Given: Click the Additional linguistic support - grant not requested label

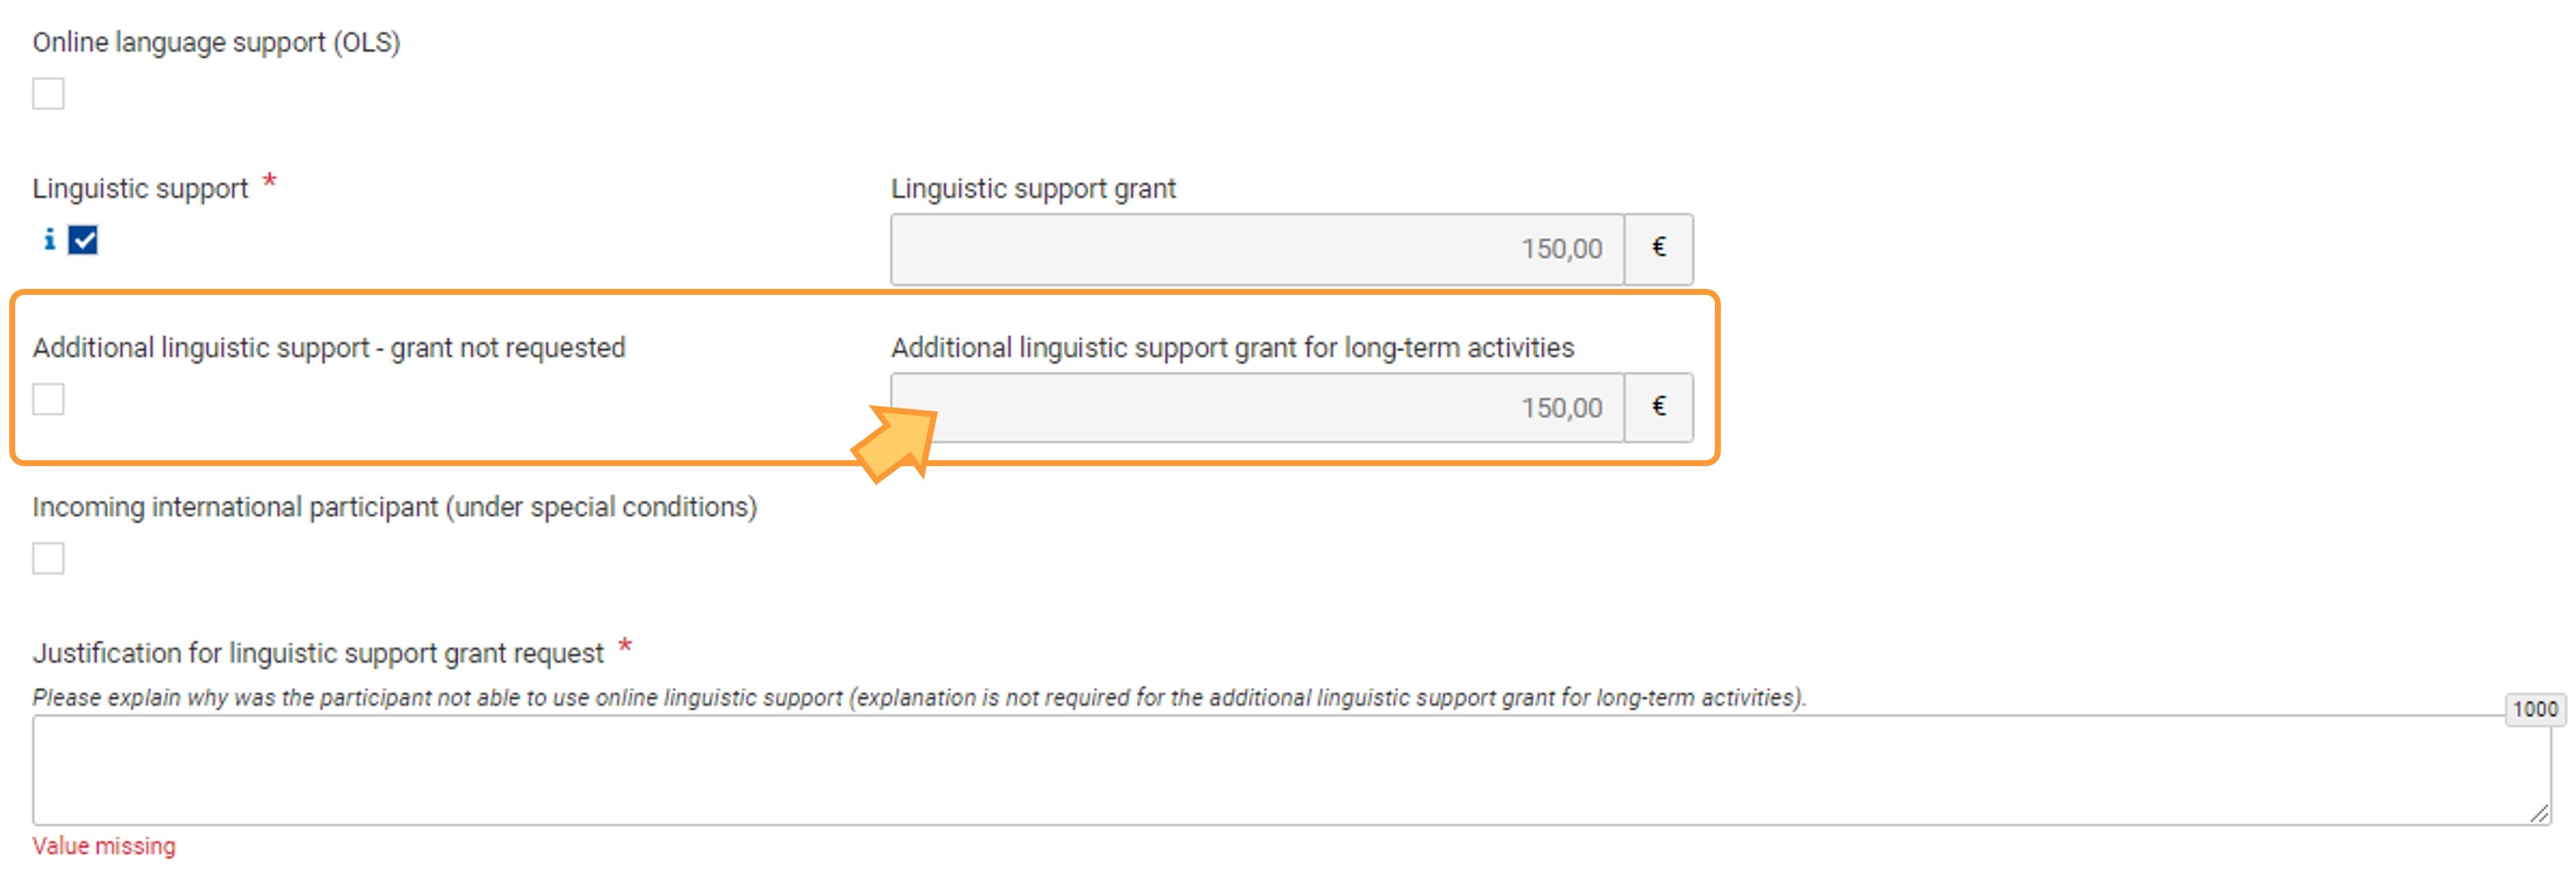Looking at the screenshot, I should pyautogui.click(x=329, y=348).
